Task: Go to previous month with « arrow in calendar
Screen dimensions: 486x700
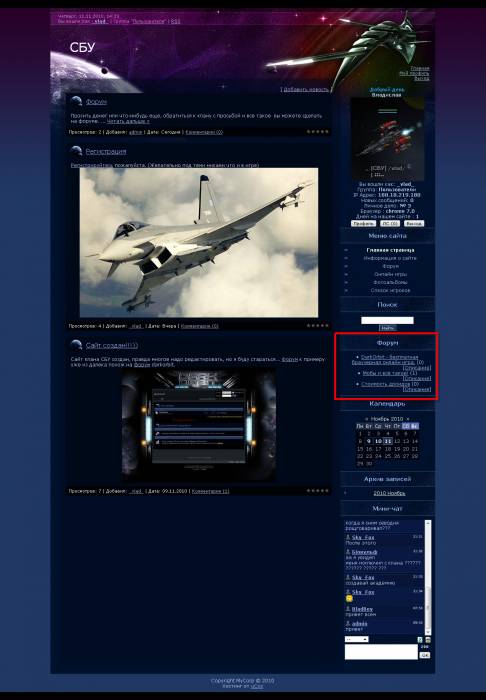Action: [367, 419]
